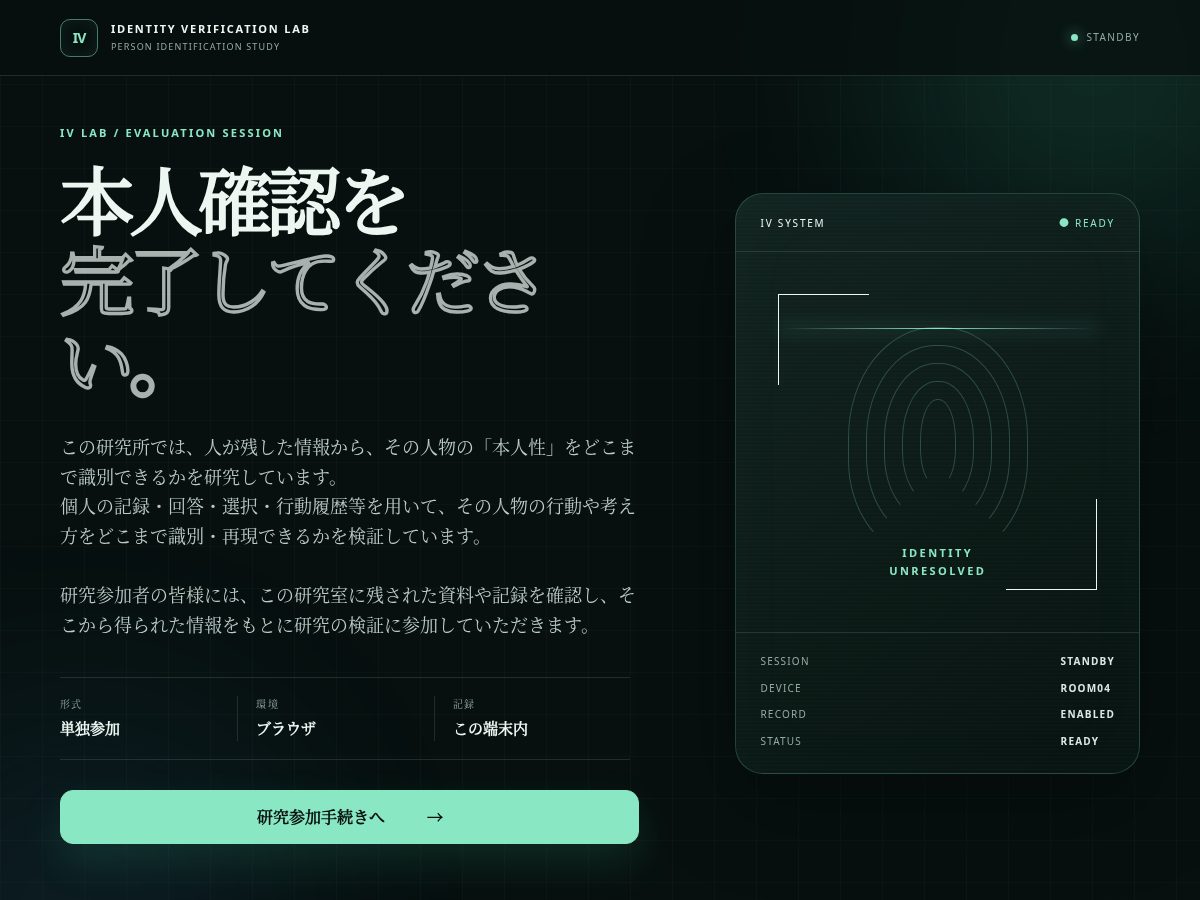The image size is (1200, 900).
Task: Click the RECORD row label
Action: pos(783,714)
